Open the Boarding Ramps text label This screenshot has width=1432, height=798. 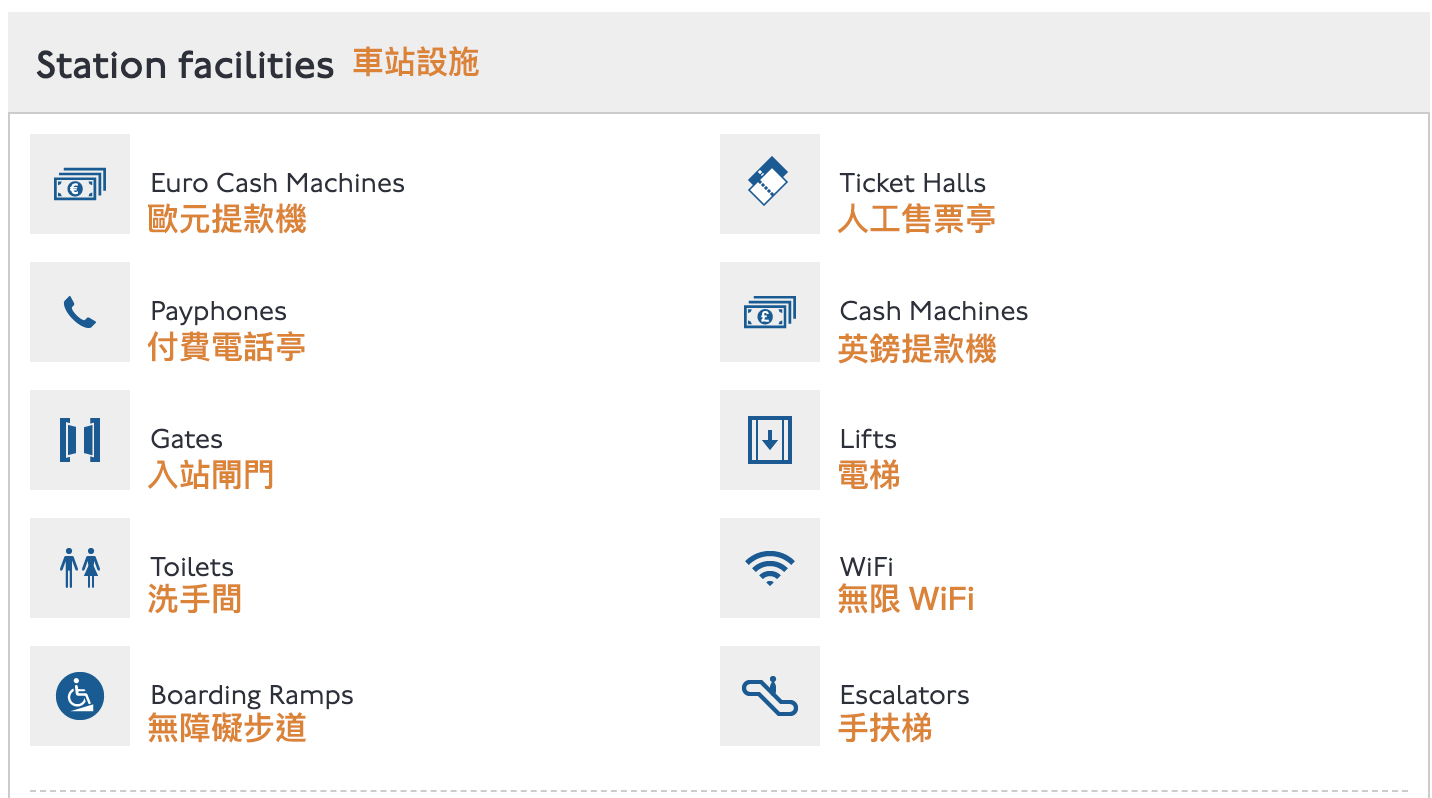coord(251,695)
